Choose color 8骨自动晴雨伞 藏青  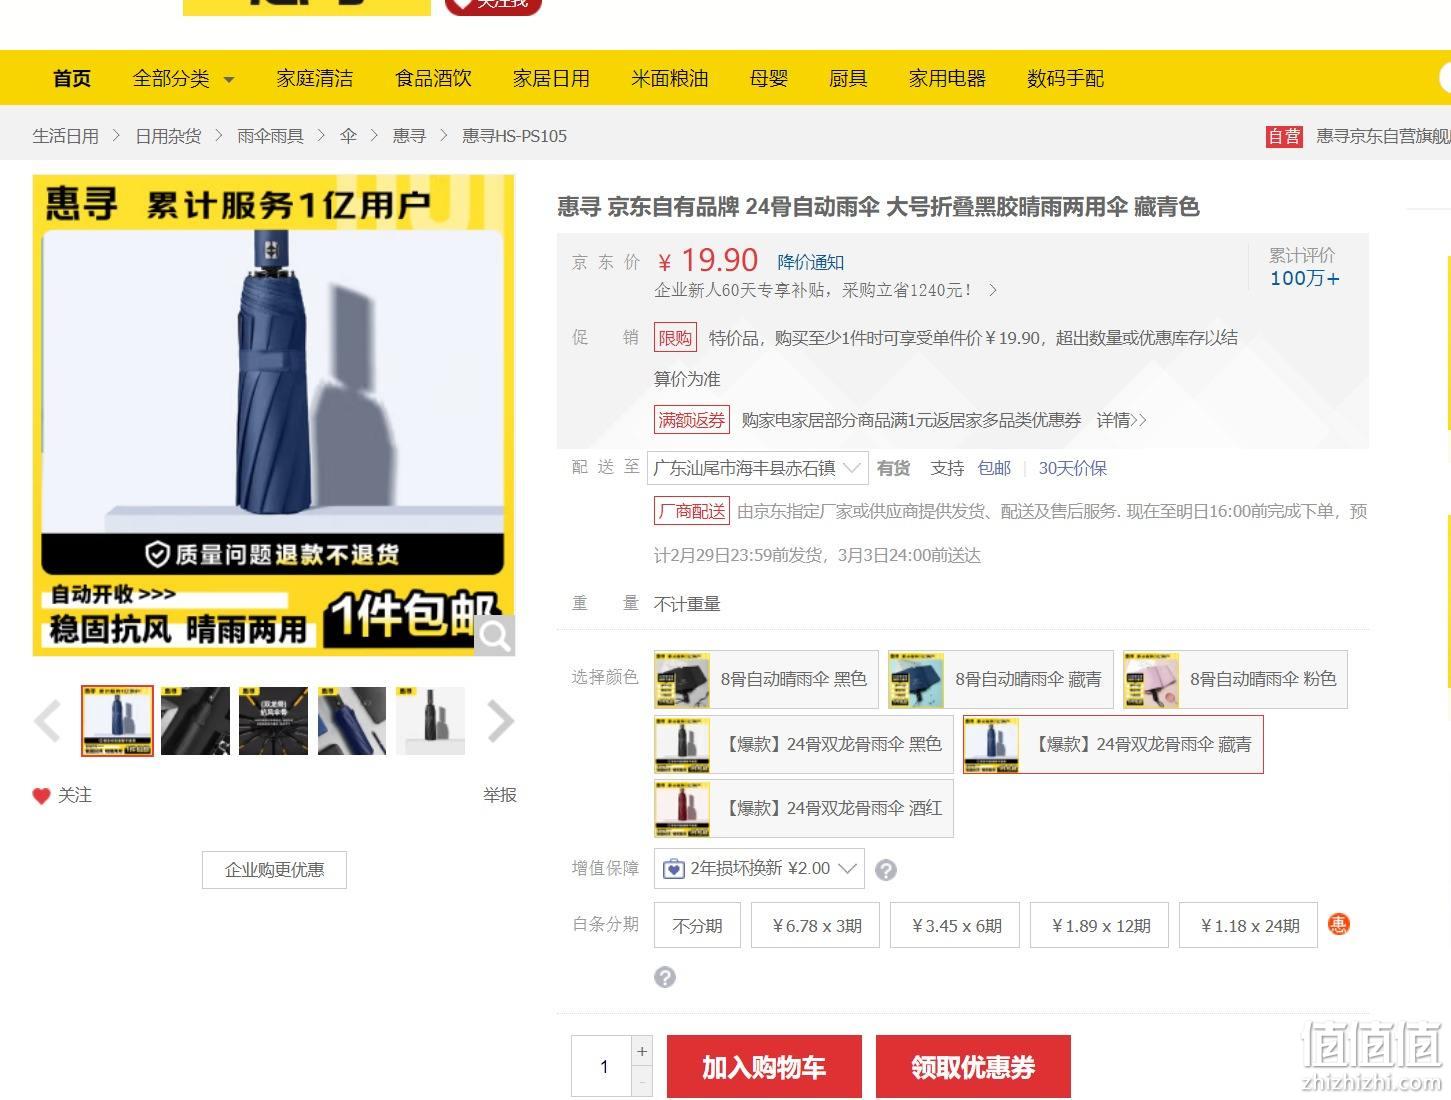click(1000, 679)
